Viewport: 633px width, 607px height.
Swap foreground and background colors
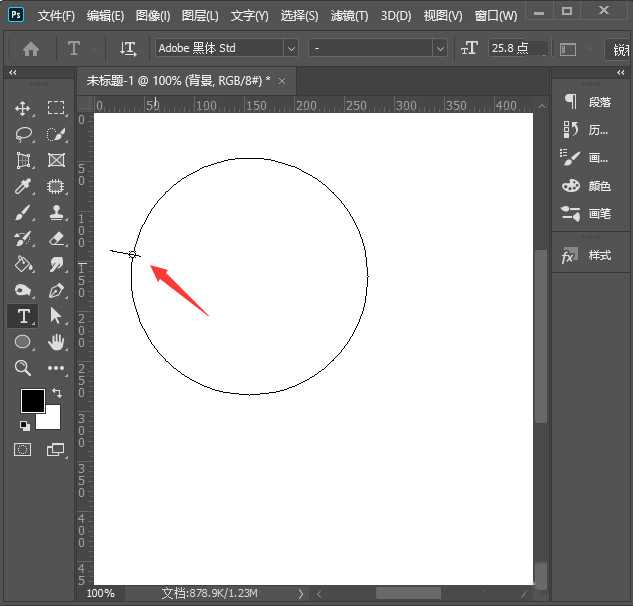pyautogui.click(x=56, y=393)
